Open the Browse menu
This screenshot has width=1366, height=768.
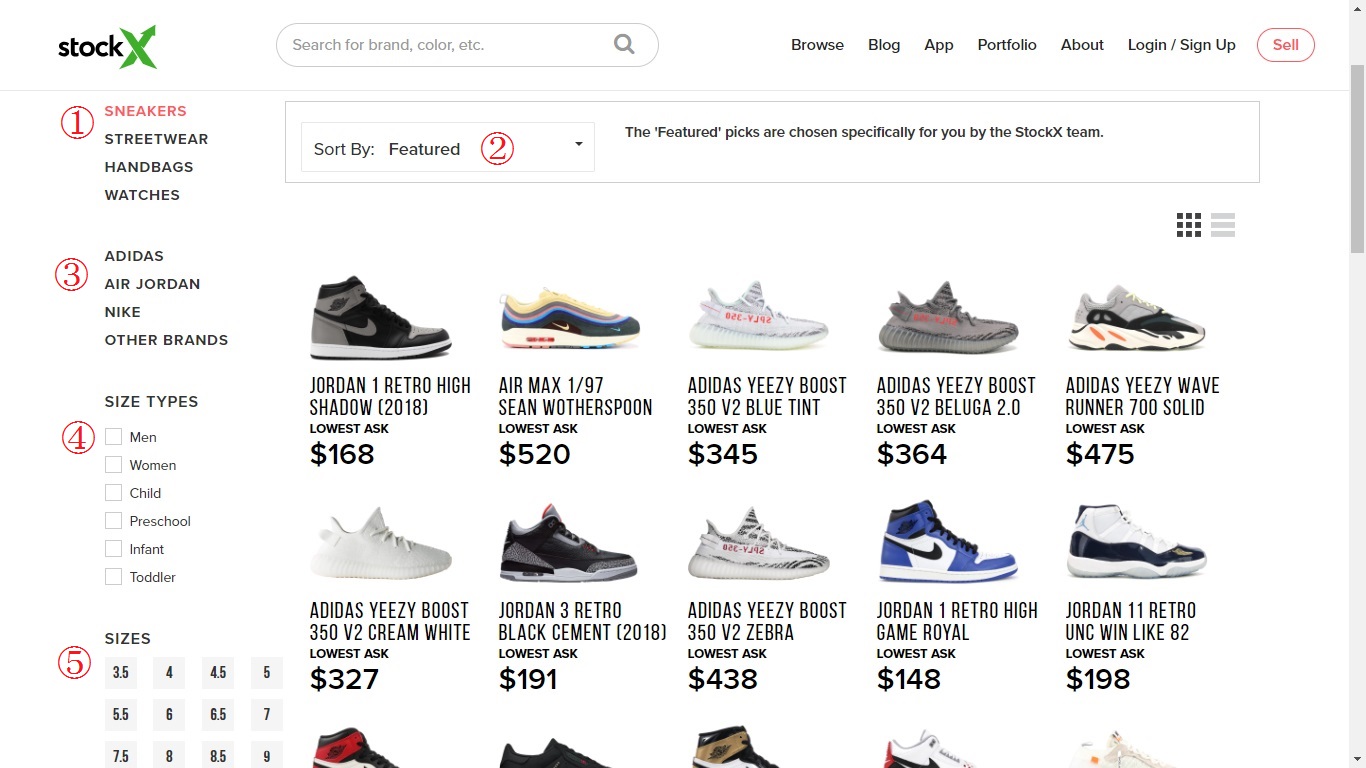pos(817,45)
